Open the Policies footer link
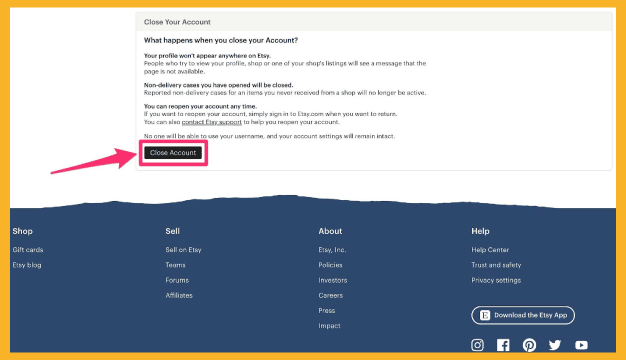Viewport: 626px width, 360px height. click(330, 265)
